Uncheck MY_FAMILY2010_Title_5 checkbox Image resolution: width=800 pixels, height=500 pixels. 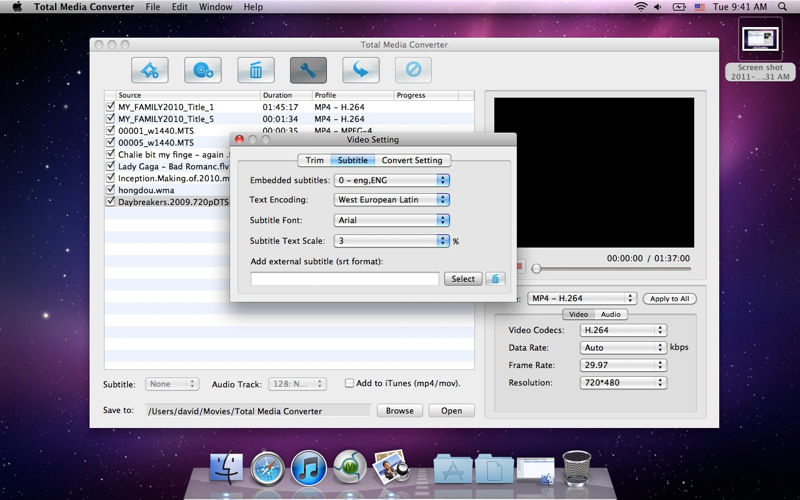pyautogui.click(x=110, y=118)
